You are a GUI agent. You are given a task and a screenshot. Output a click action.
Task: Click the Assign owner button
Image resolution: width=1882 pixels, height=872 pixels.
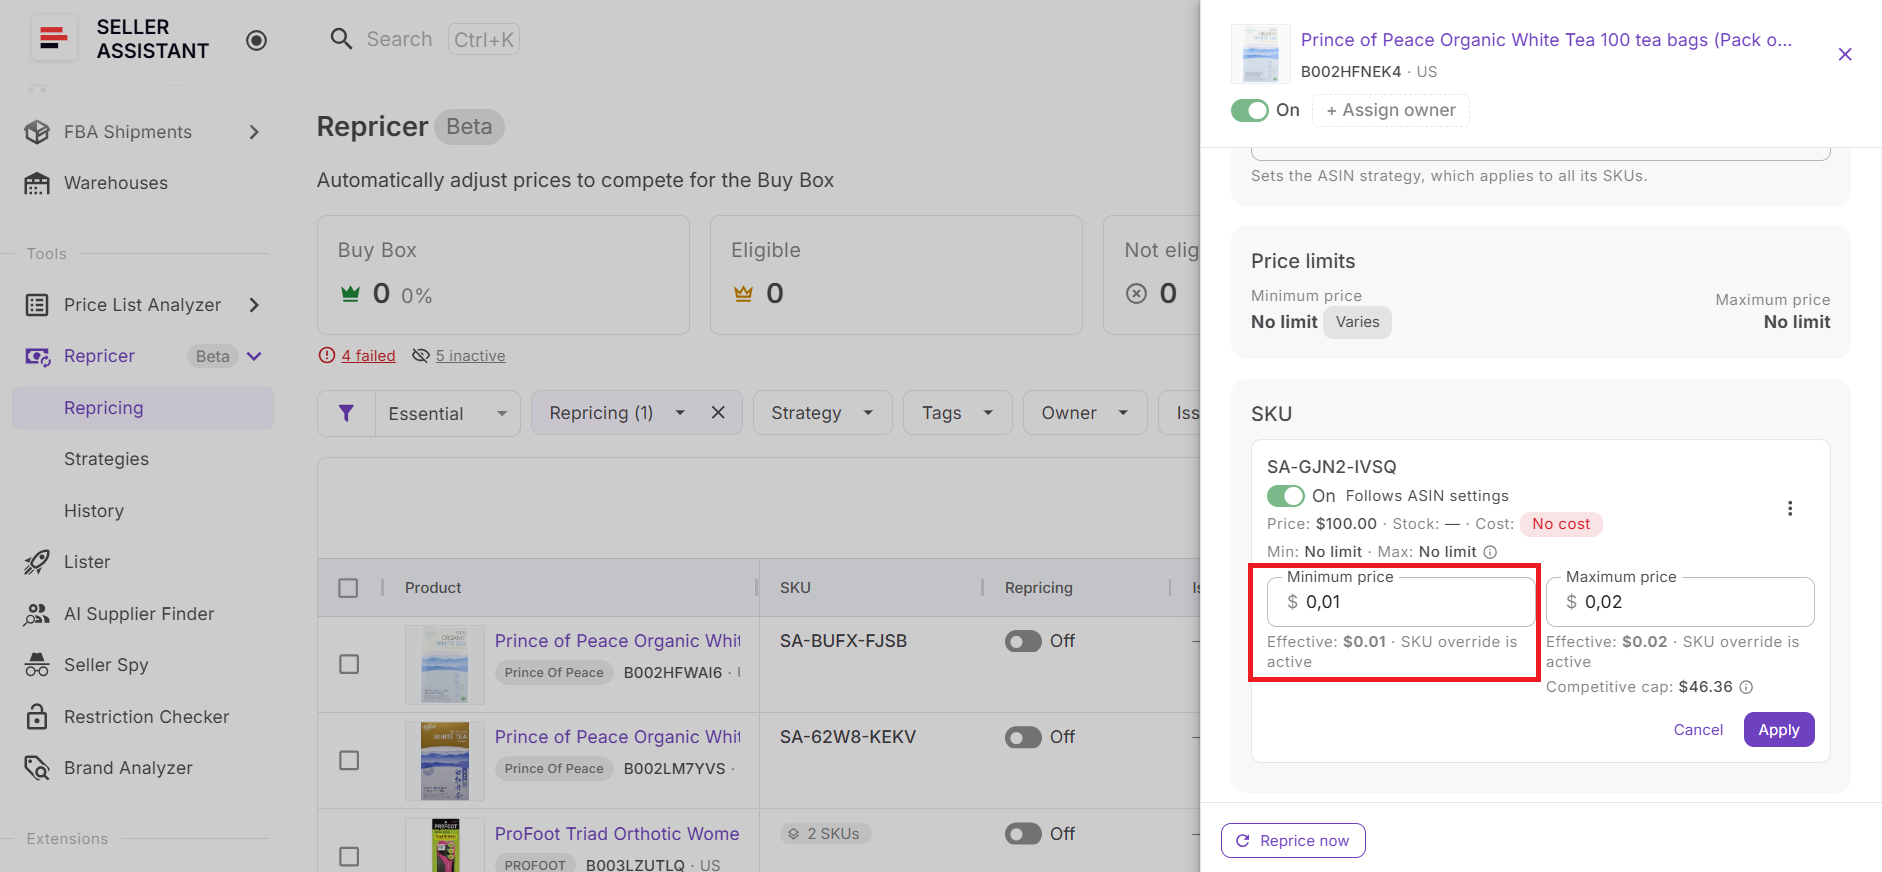(1391, 110)
